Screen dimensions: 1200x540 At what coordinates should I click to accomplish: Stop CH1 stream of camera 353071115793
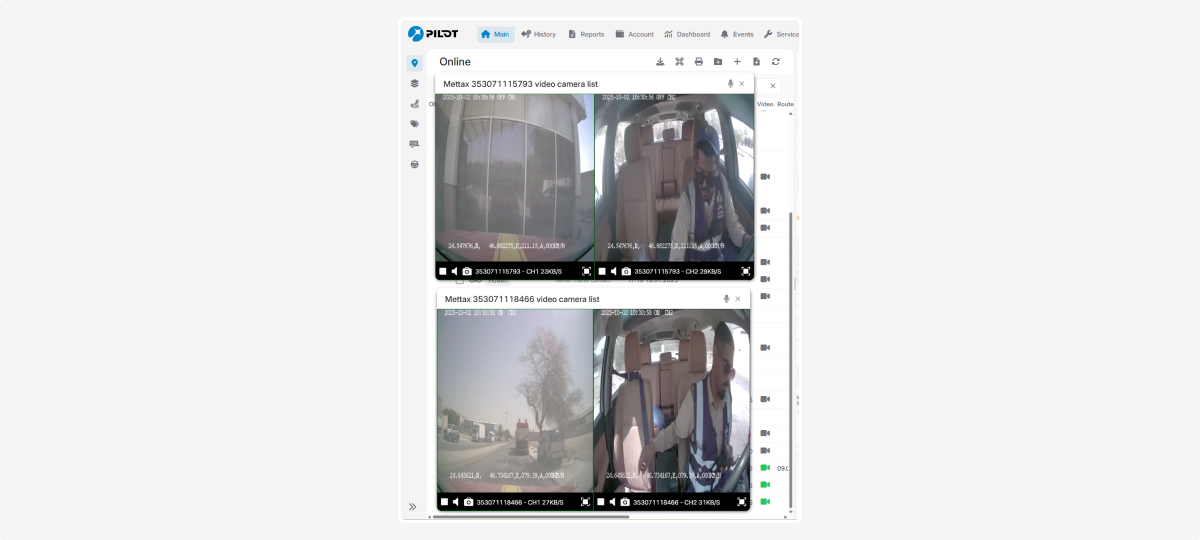(443, 271)
